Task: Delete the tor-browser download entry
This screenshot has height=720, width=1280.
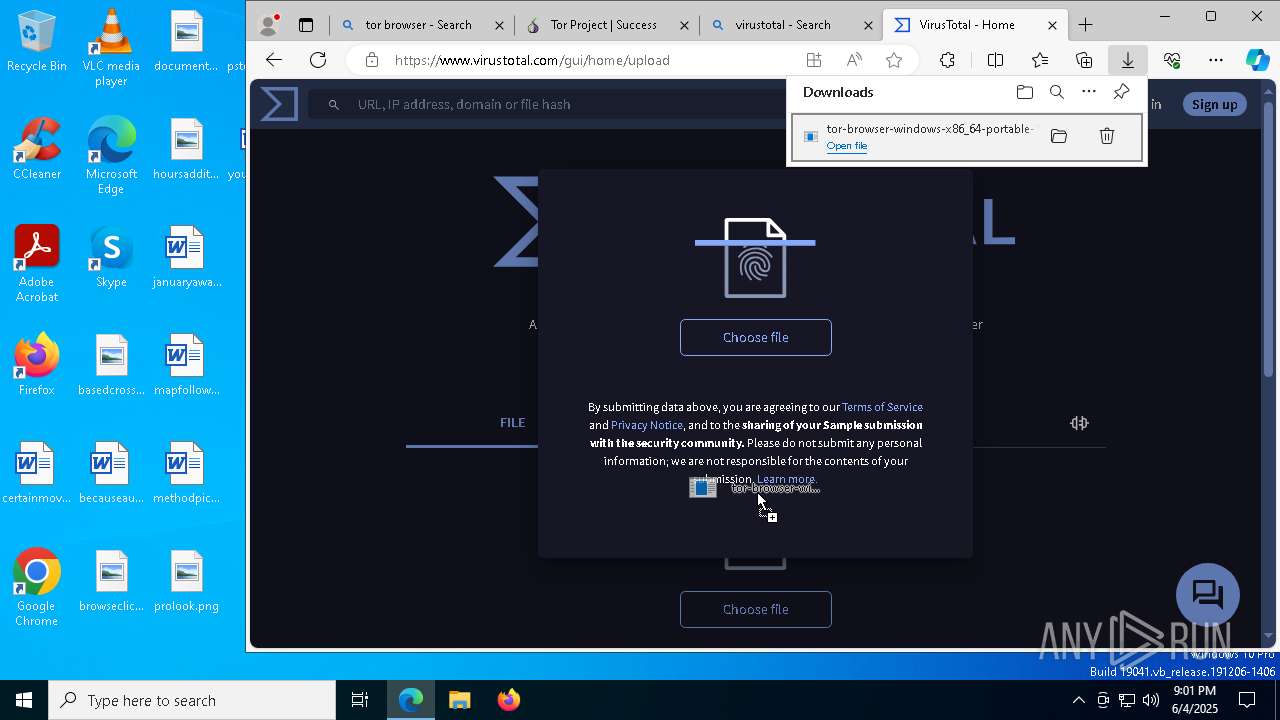Action: pos(1107,136)
